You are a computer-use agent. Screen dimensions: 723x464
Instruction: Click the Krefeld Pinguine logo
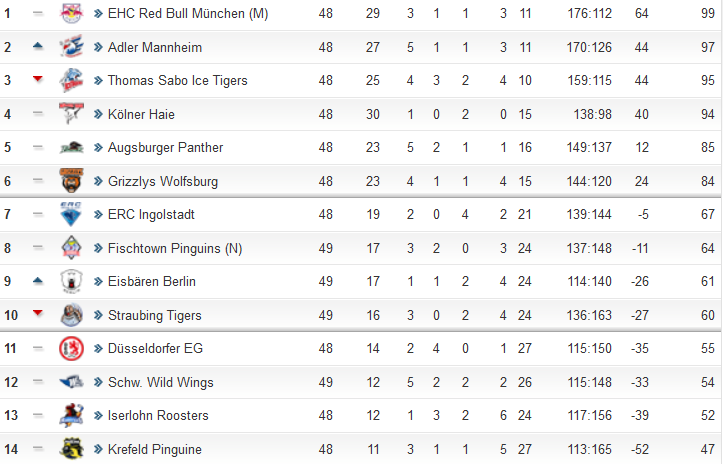71,449
